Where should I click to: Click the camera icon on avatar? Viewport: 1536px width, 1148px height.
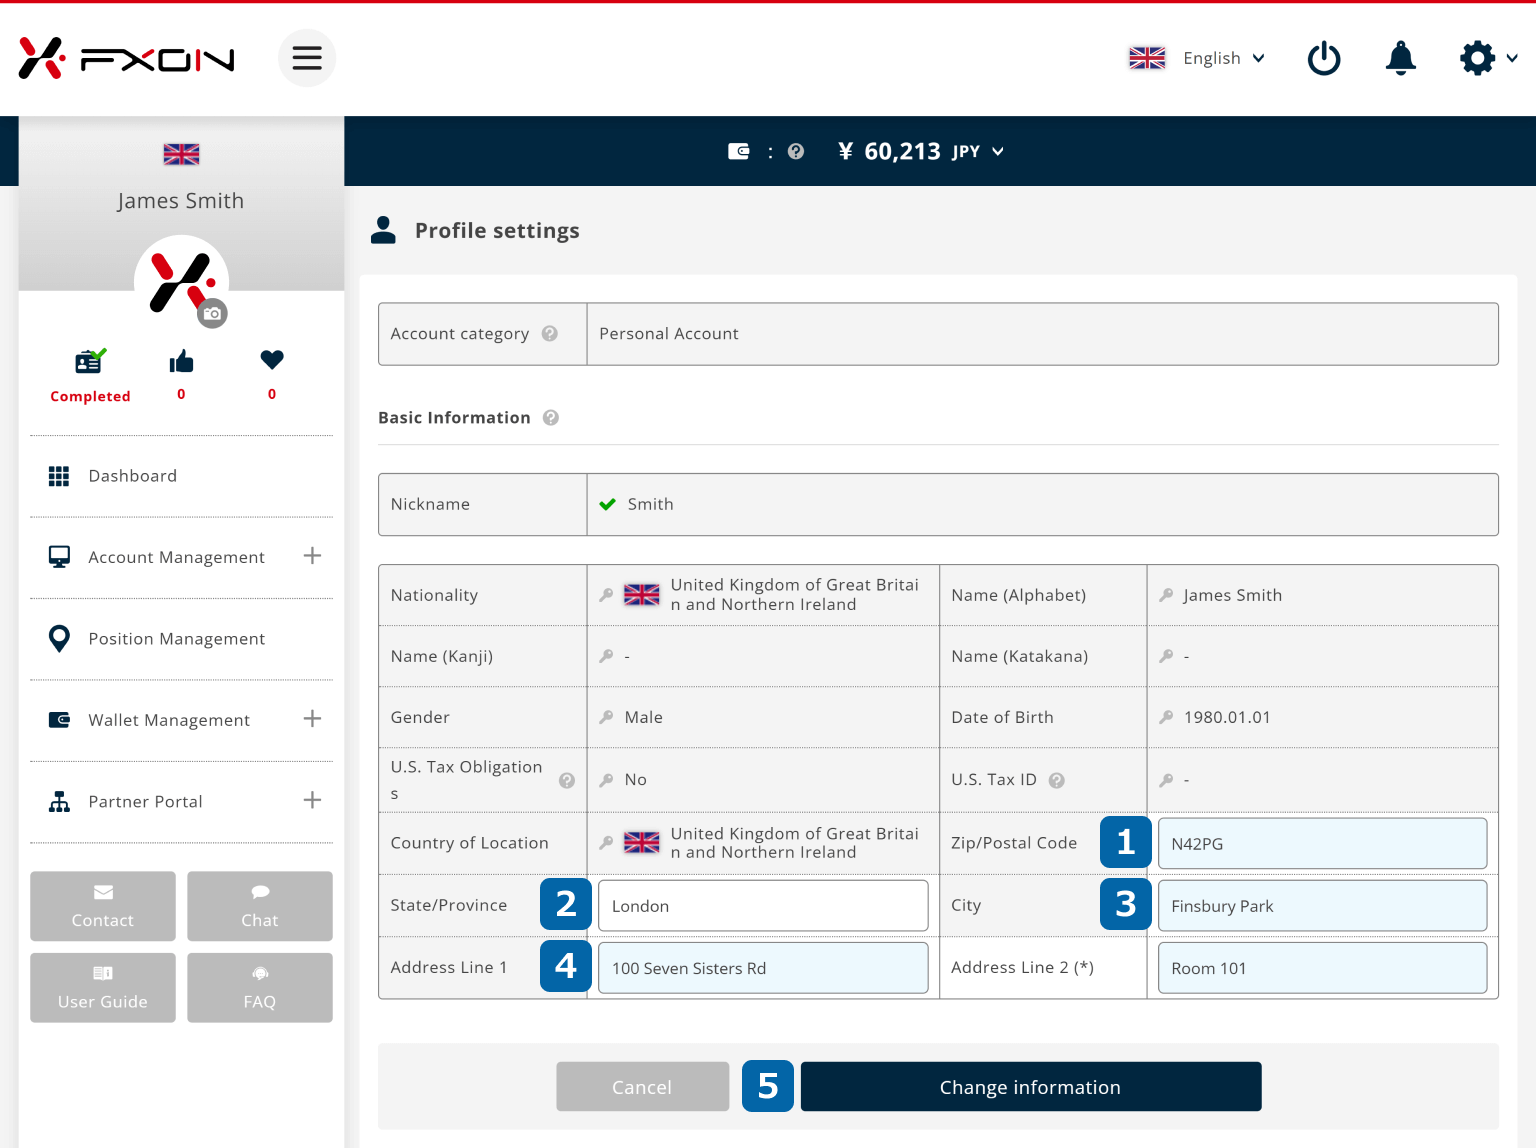[212, 314]
